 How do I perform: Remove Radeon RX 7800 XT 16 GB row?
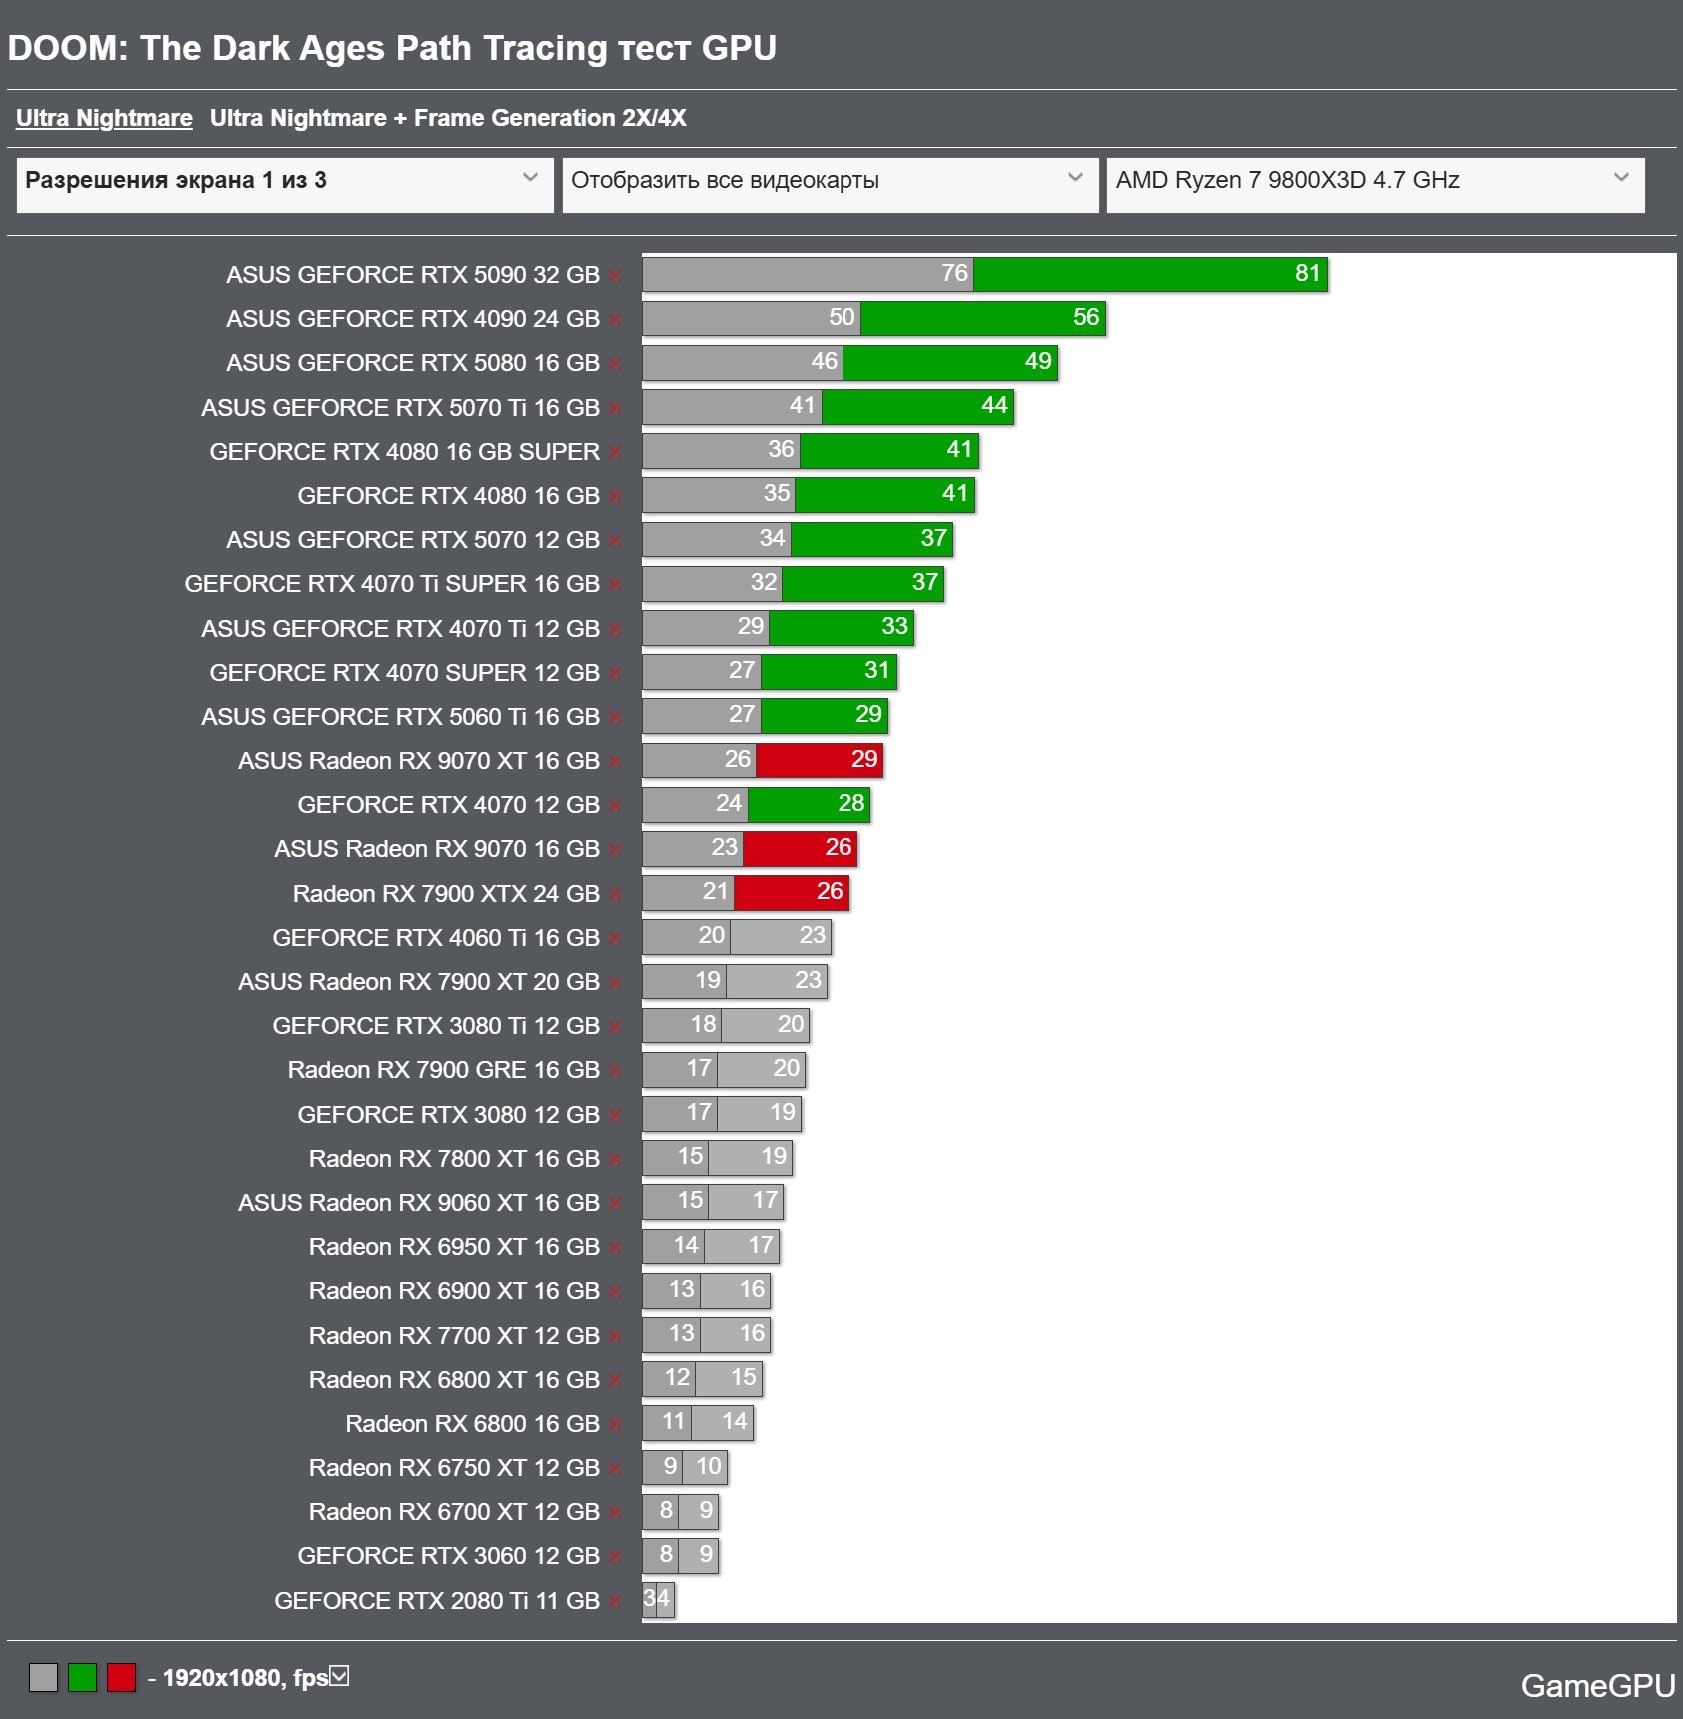[615, 1161]
